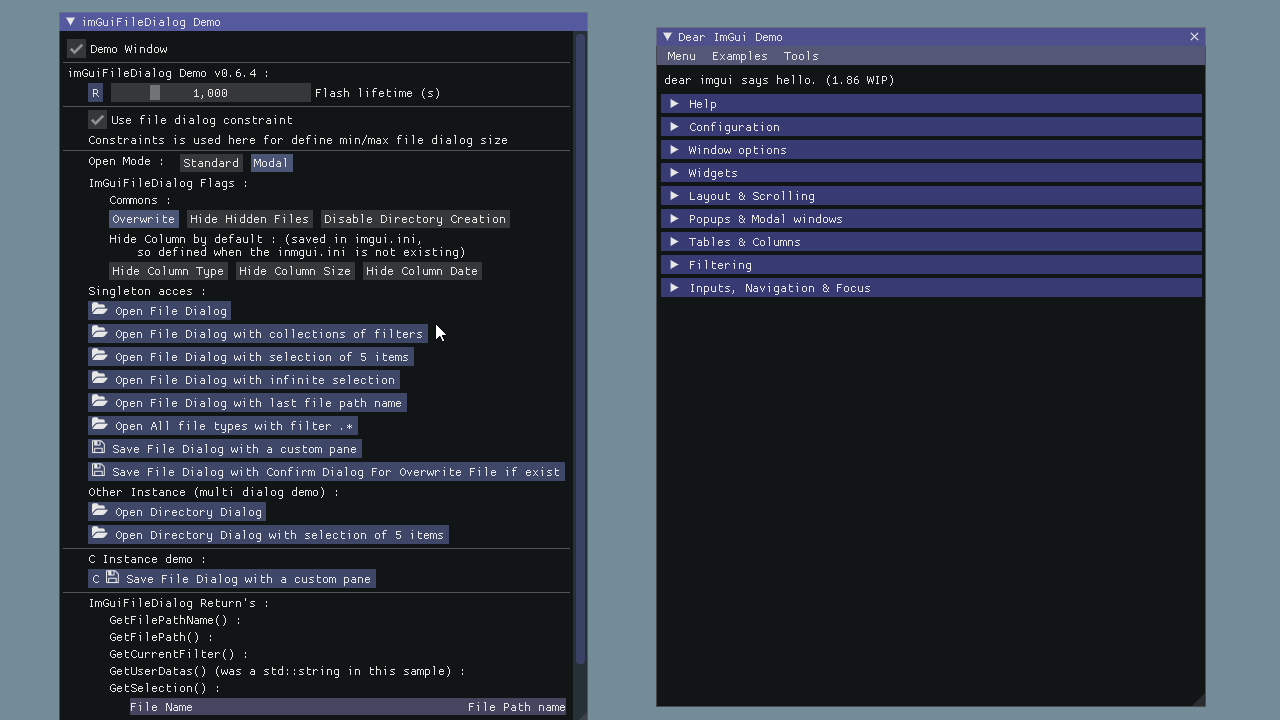Click the save icon on Save File Dialog with custom pane
1280x720 pixels.
click(x=99, y=448)
